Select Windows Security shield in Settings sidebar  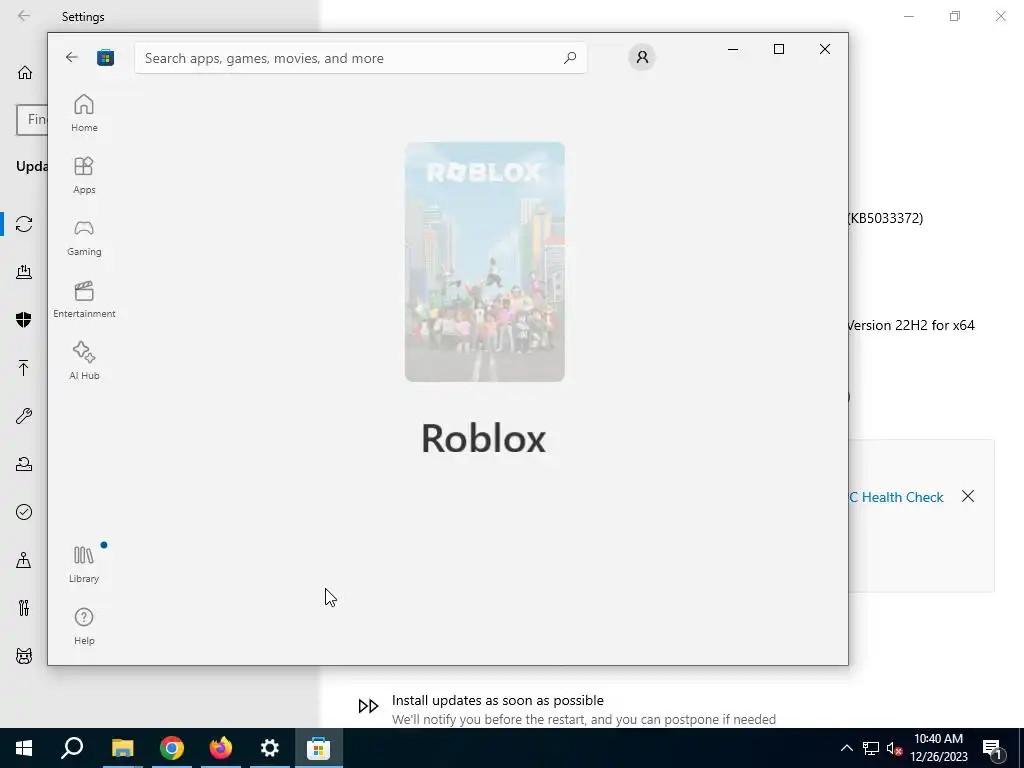24,319
